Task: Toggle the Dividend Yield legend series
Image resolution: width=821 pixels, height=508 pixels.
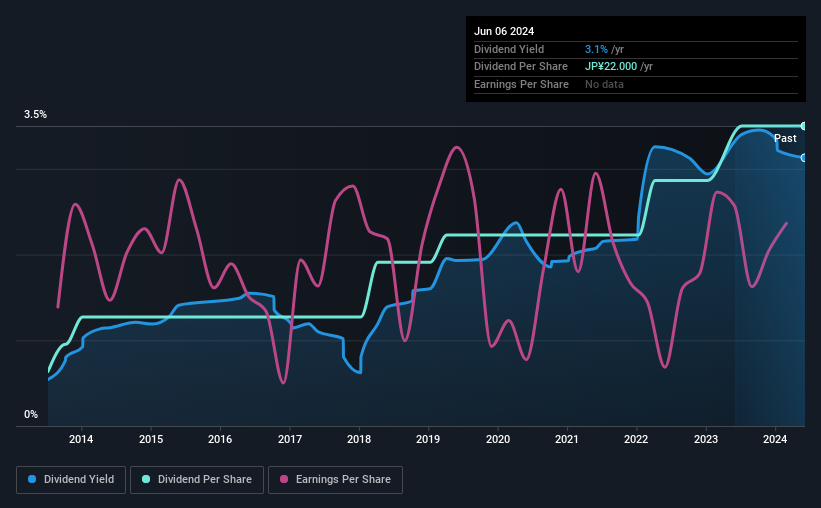Action: point(71,480)
